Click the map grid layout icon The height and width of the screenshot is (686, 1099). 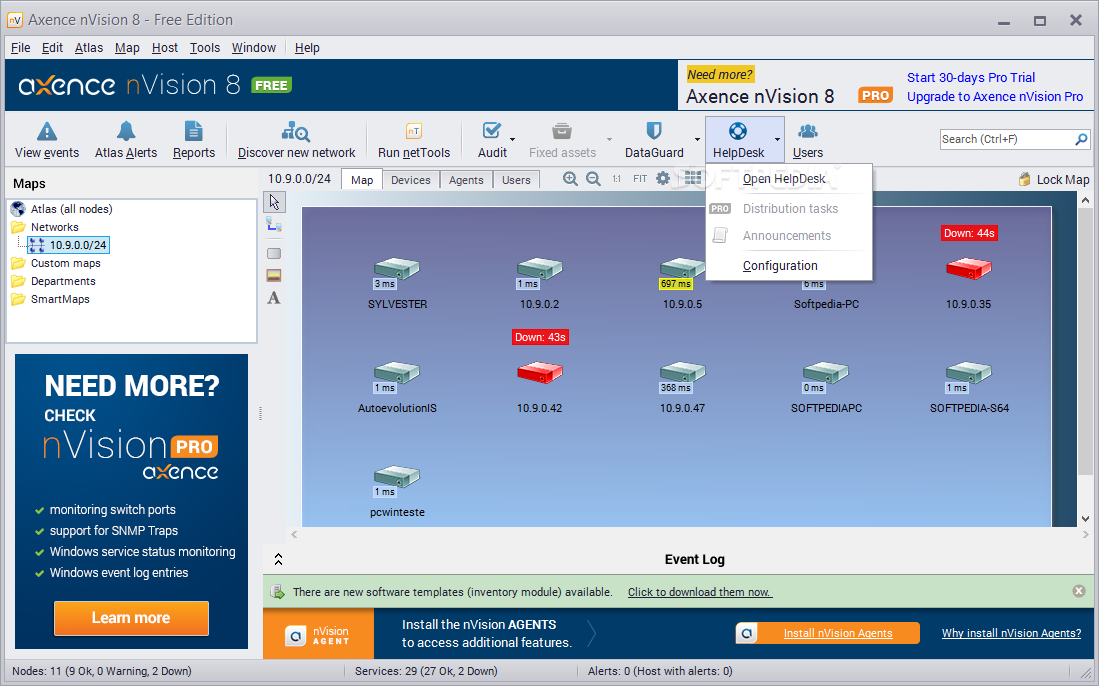click(692, 179)
